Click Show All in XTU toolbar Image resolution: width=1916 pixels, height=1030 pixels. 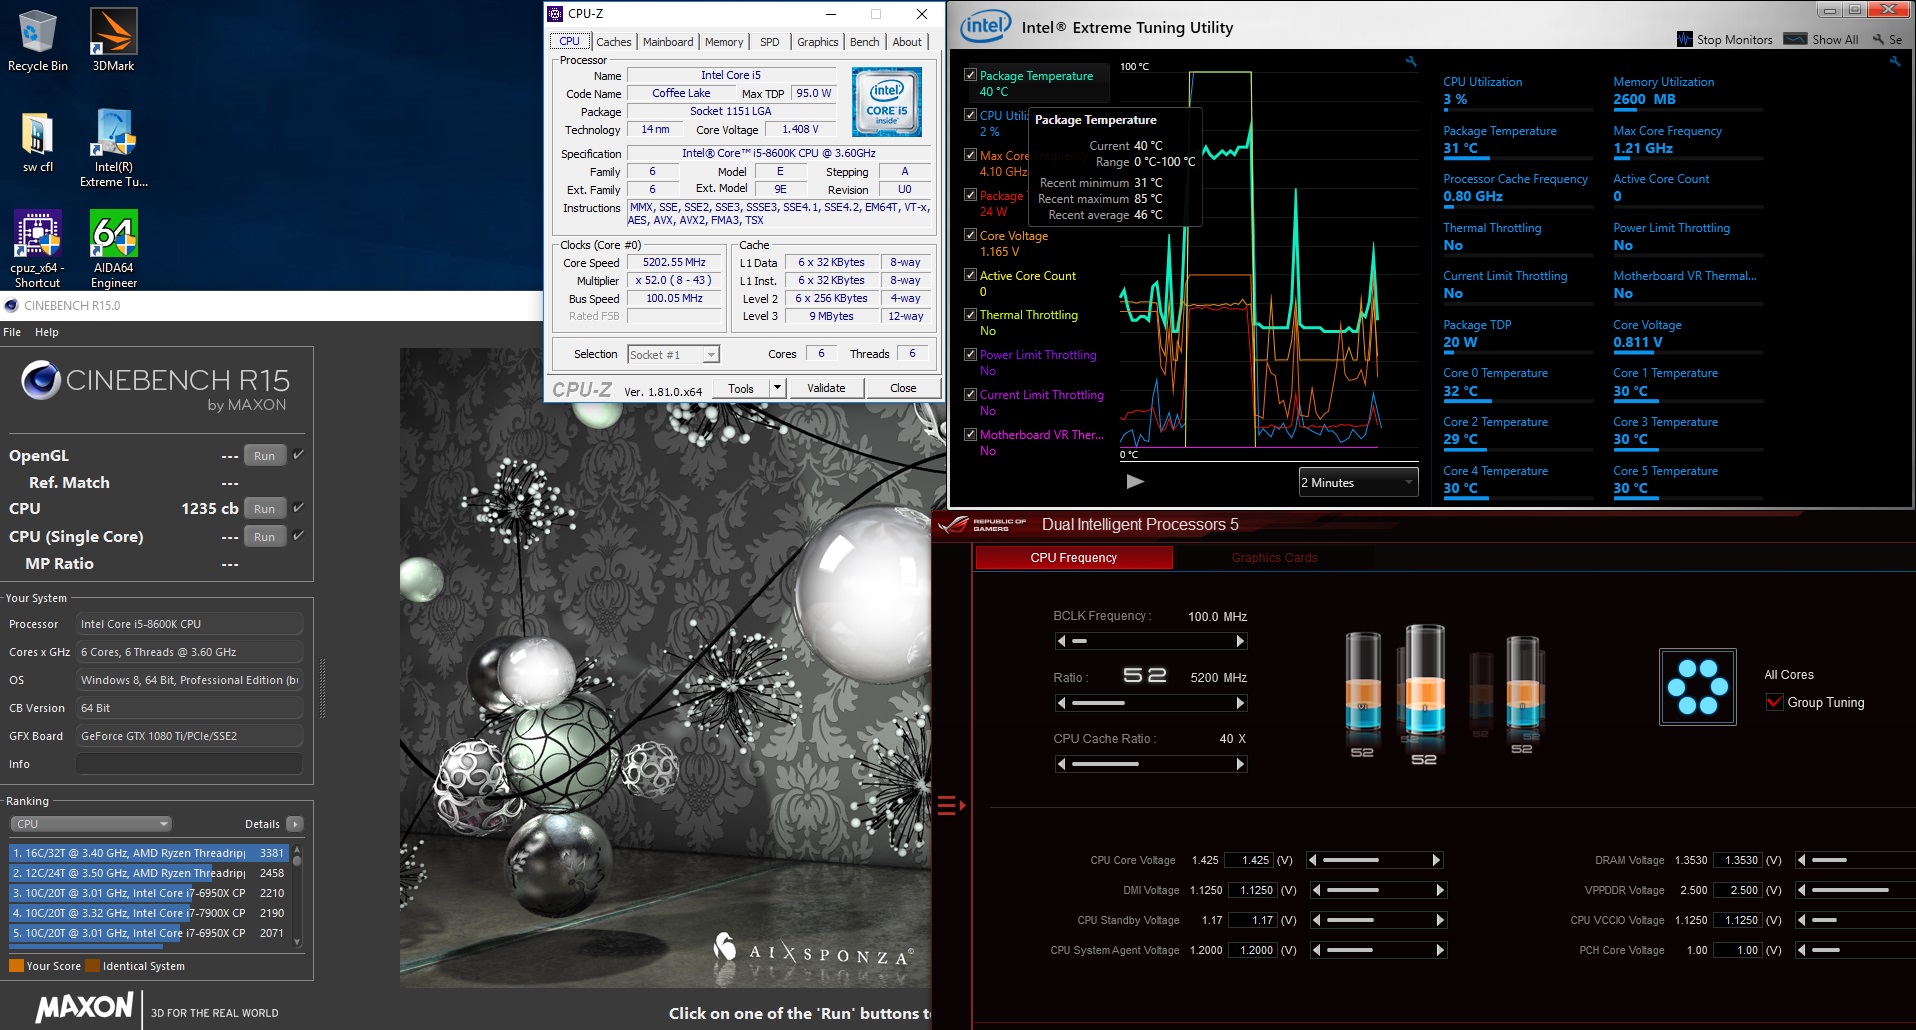1821,39
